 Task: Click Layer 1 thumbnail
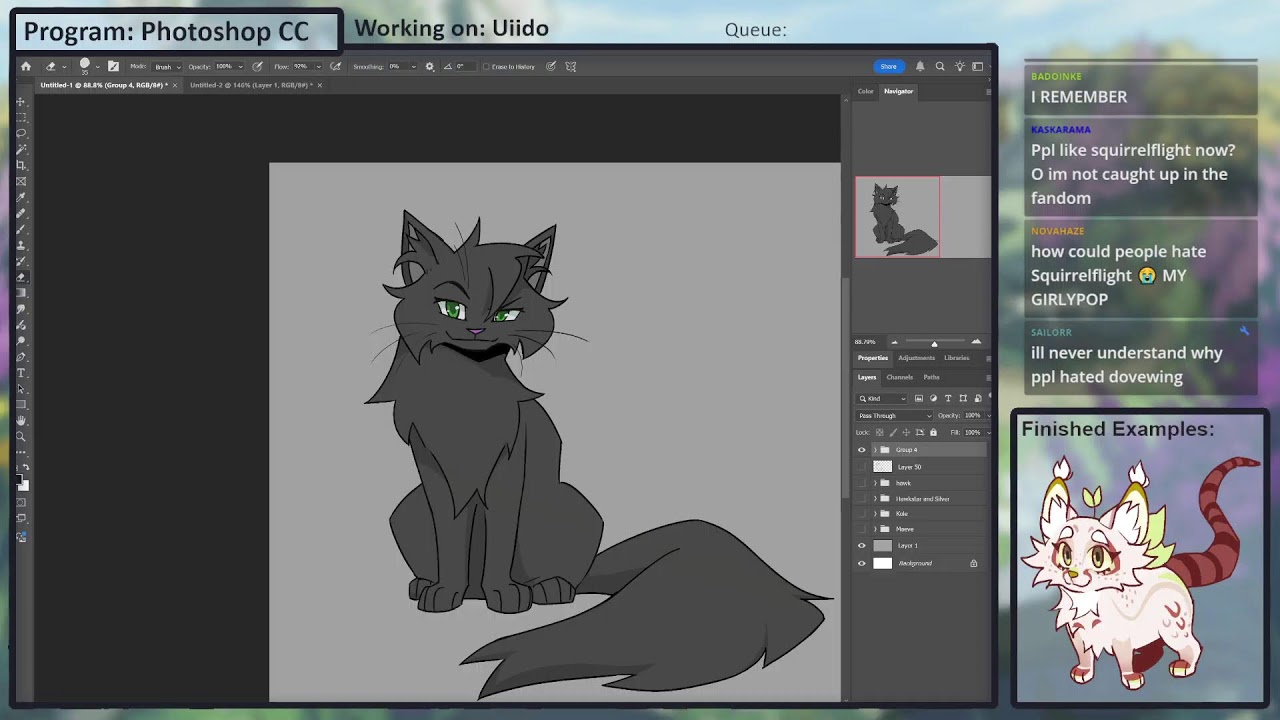tap(882, 546)
